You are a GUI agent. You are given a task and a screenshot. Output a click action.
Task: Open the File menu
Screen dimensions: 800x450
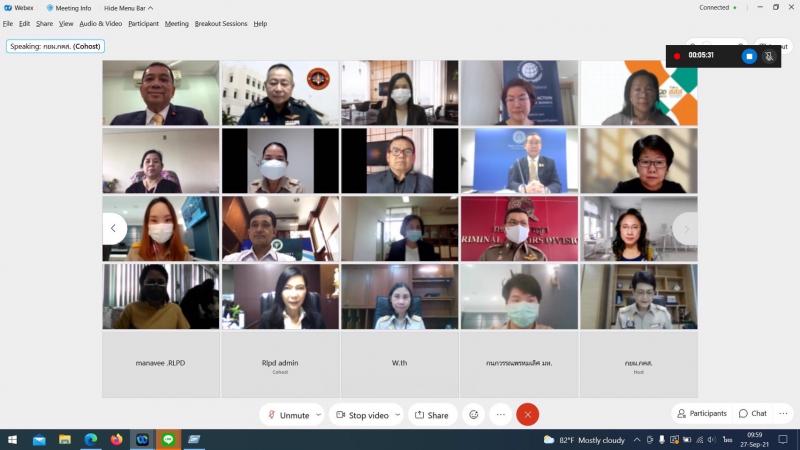point(8,23)
